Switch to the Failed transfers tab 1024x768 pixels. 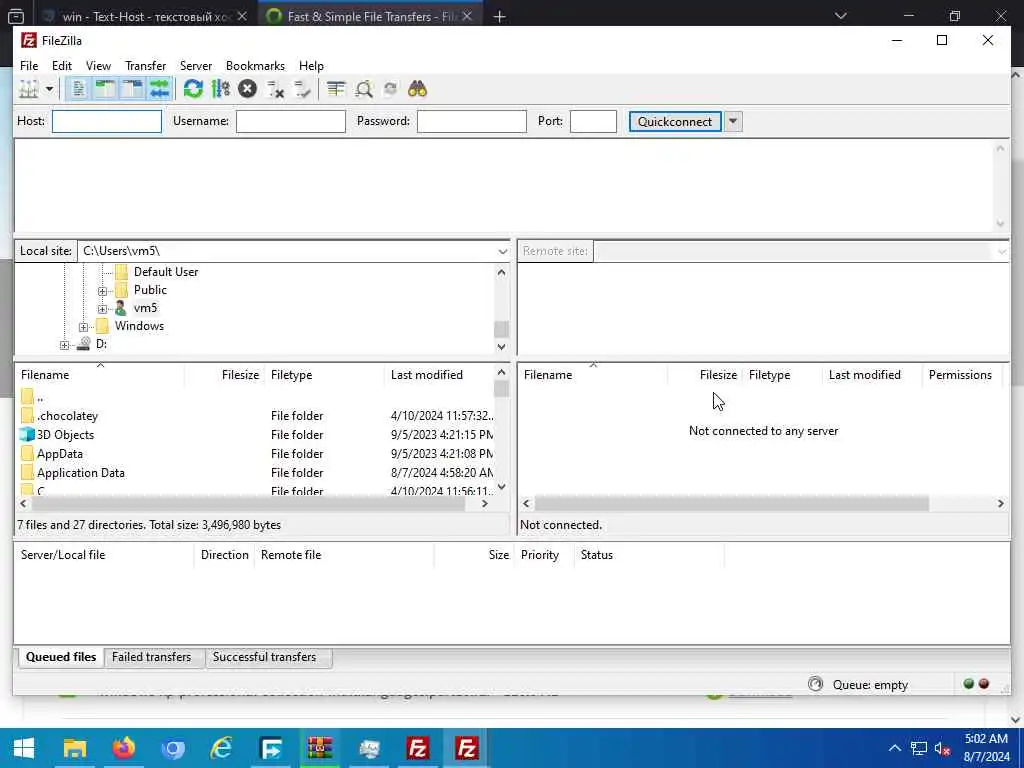coord(152,657)
